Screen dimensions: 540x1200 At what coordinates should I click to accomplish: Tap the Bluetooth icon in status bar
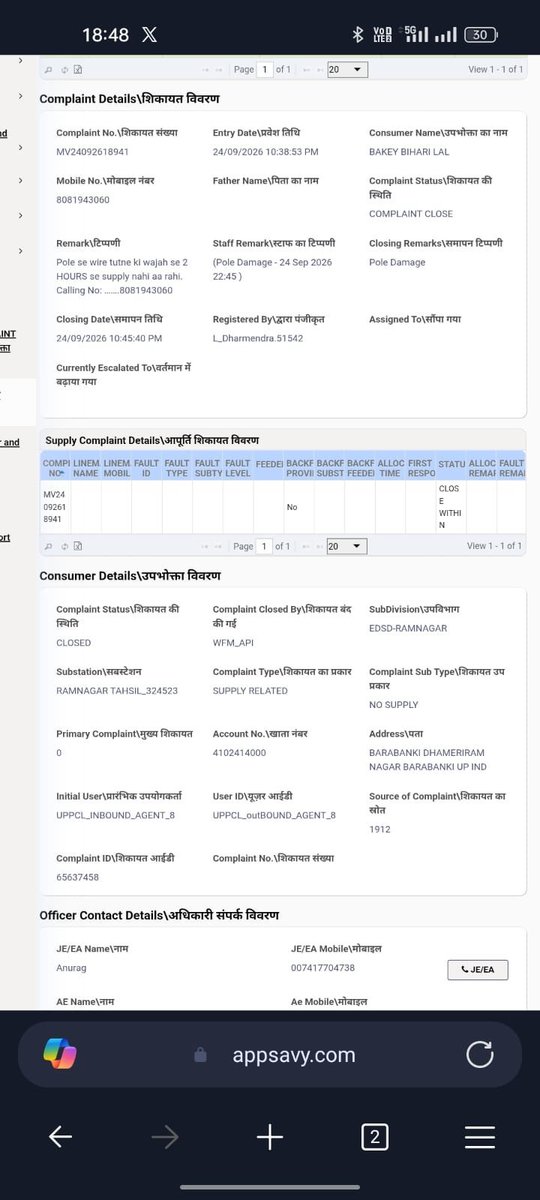[357, 34]
